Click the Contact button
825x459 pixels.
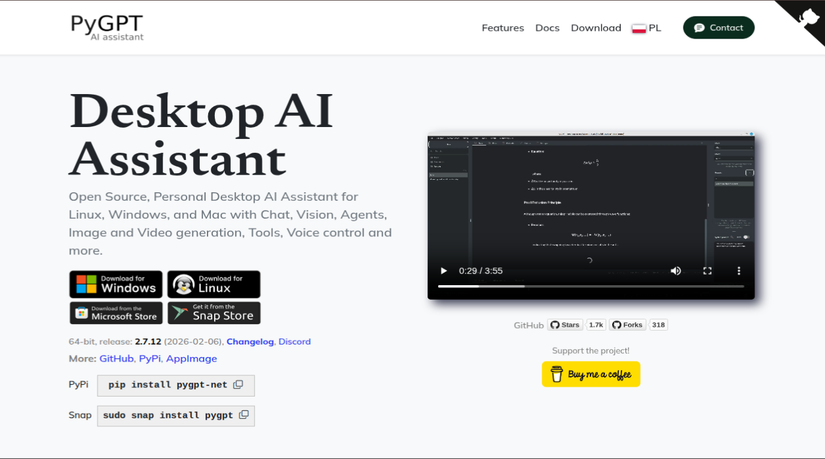(718, 27)
